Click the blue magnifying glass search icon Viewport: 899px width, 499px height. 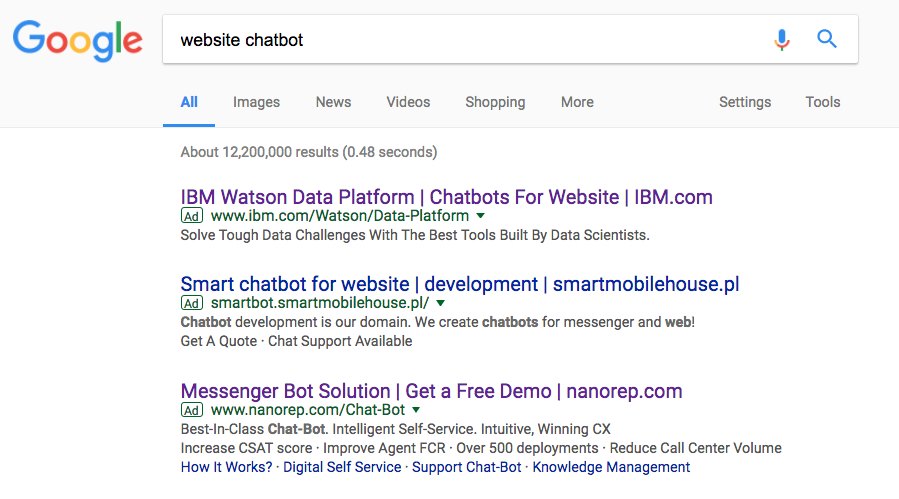pos(826,40)
